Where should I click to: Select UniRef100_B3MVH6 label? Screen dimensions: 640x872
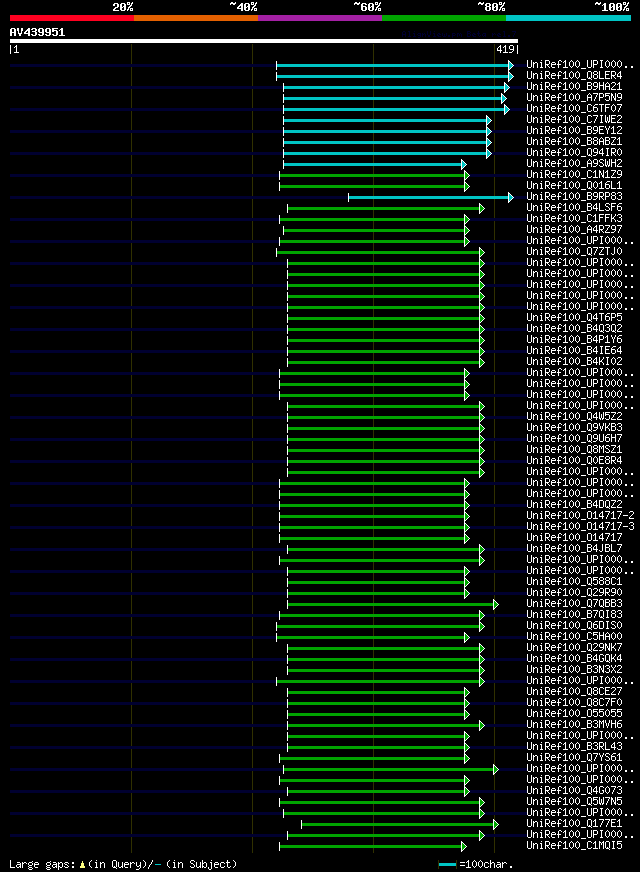[574, 725]
